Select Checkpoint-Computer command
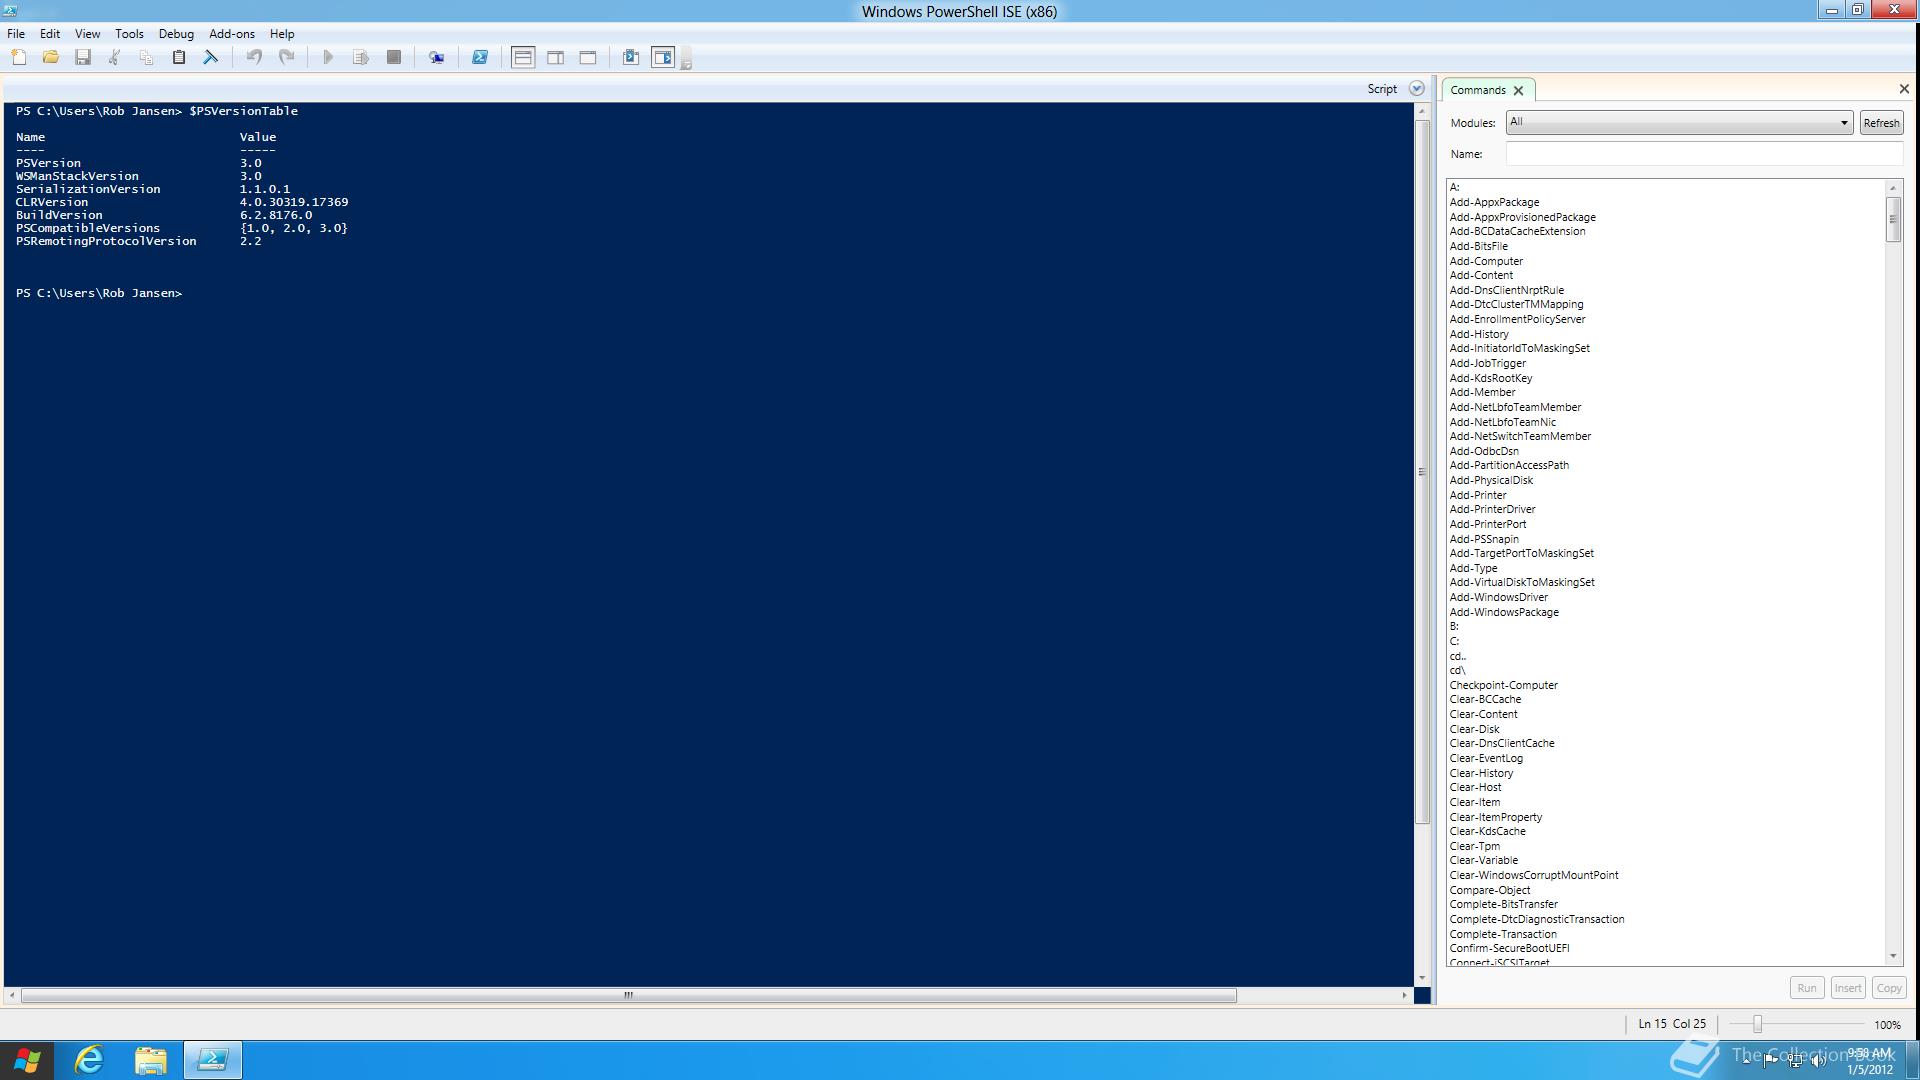1920x1080 pixels. point(1503,685)
